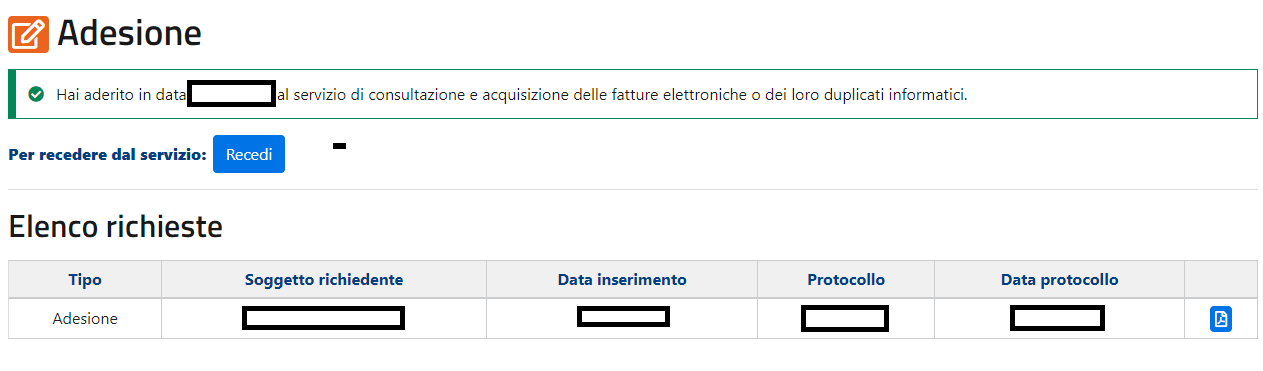Click the redacted Protocollo cell value
The height and width of the screenshot is (371, 1263).
pyautogui.click(x=845, y=319)
